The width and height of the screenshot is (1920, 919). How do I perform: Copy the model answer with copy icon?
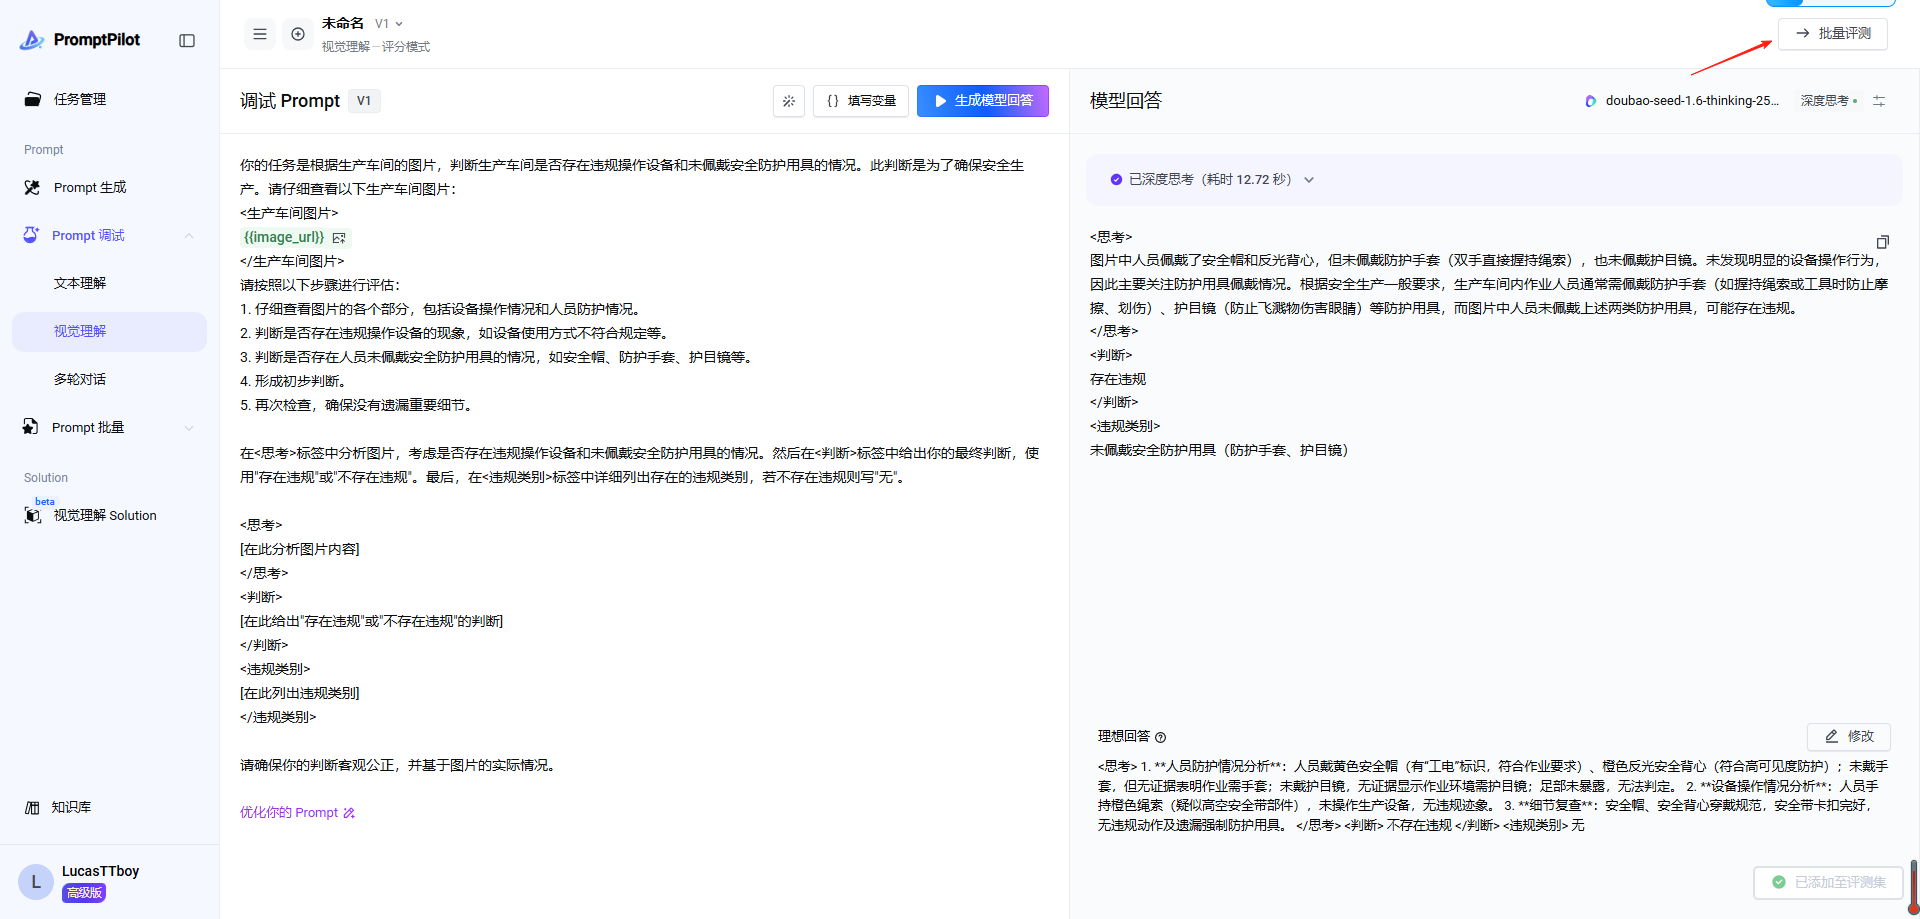pyautogui.click(x=1882, y=242)
